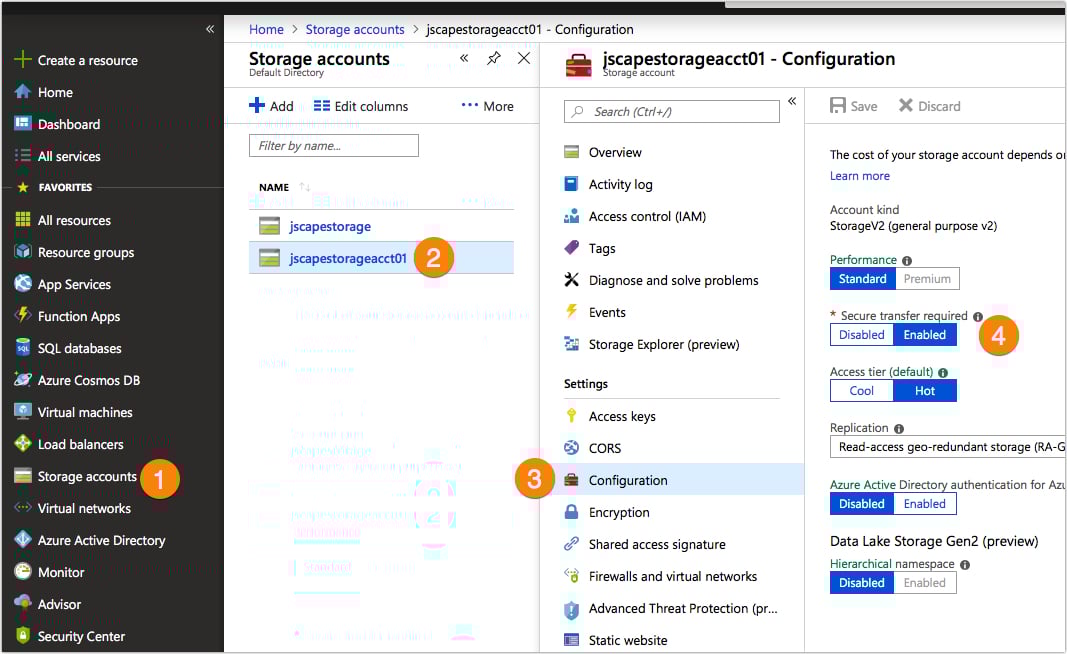The image size is (1067, 654).
Task: Set Access tier to Cool
Action: tap(860, 390)
